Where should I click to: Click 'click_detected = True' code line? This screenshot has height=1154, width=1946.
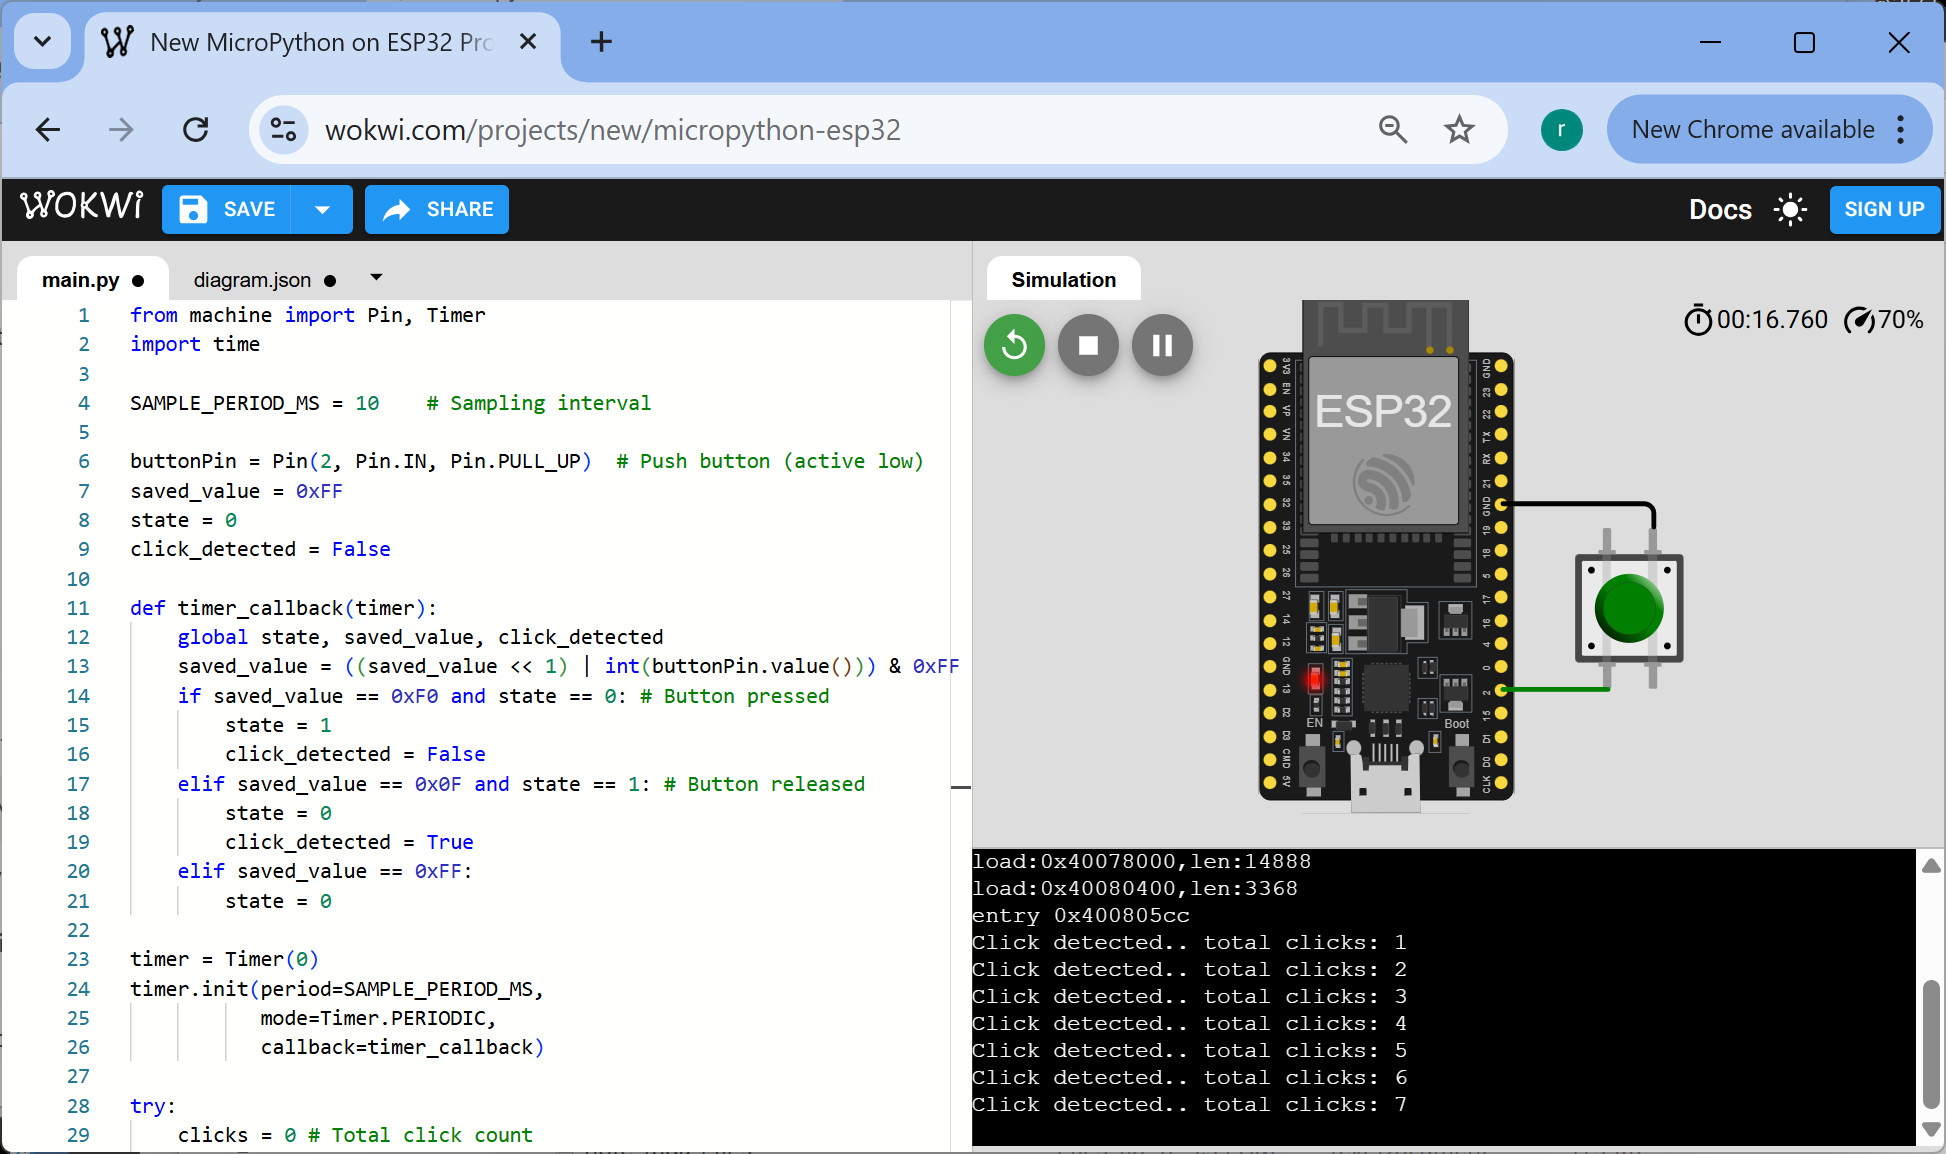tap(349, 842)
